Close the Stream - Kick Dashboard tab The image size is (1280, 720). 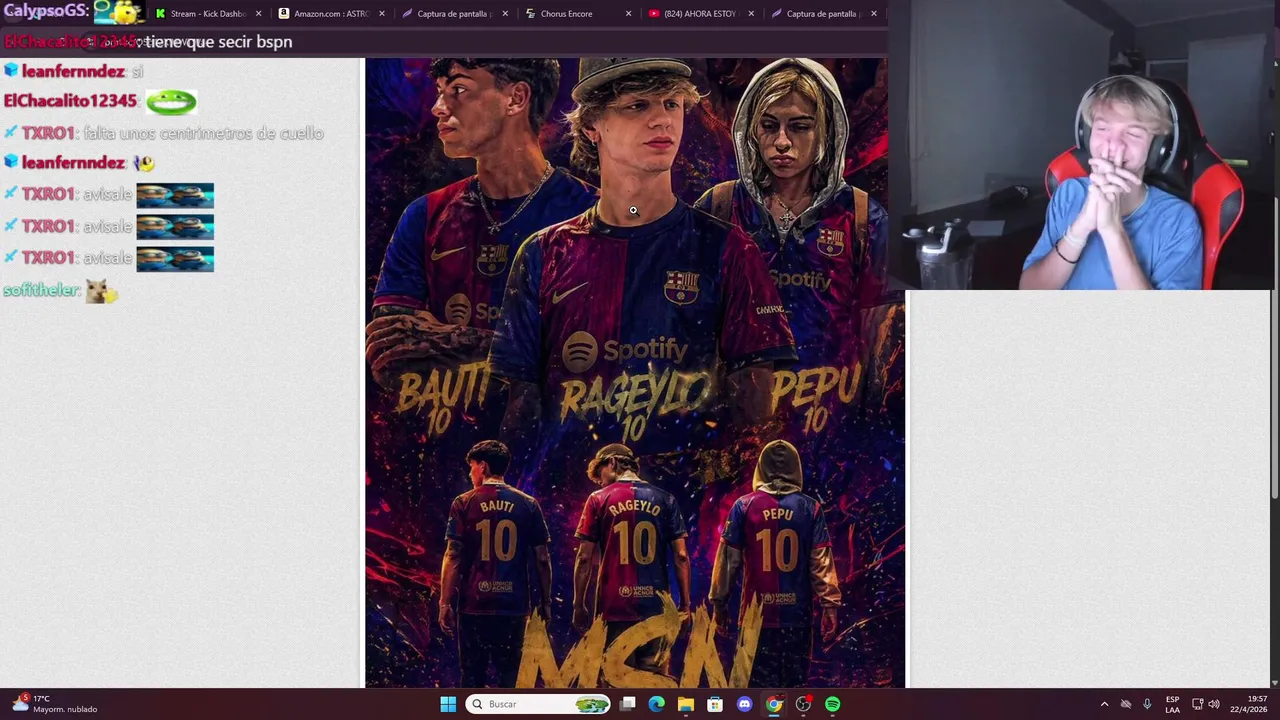click(x=259, y=14)
